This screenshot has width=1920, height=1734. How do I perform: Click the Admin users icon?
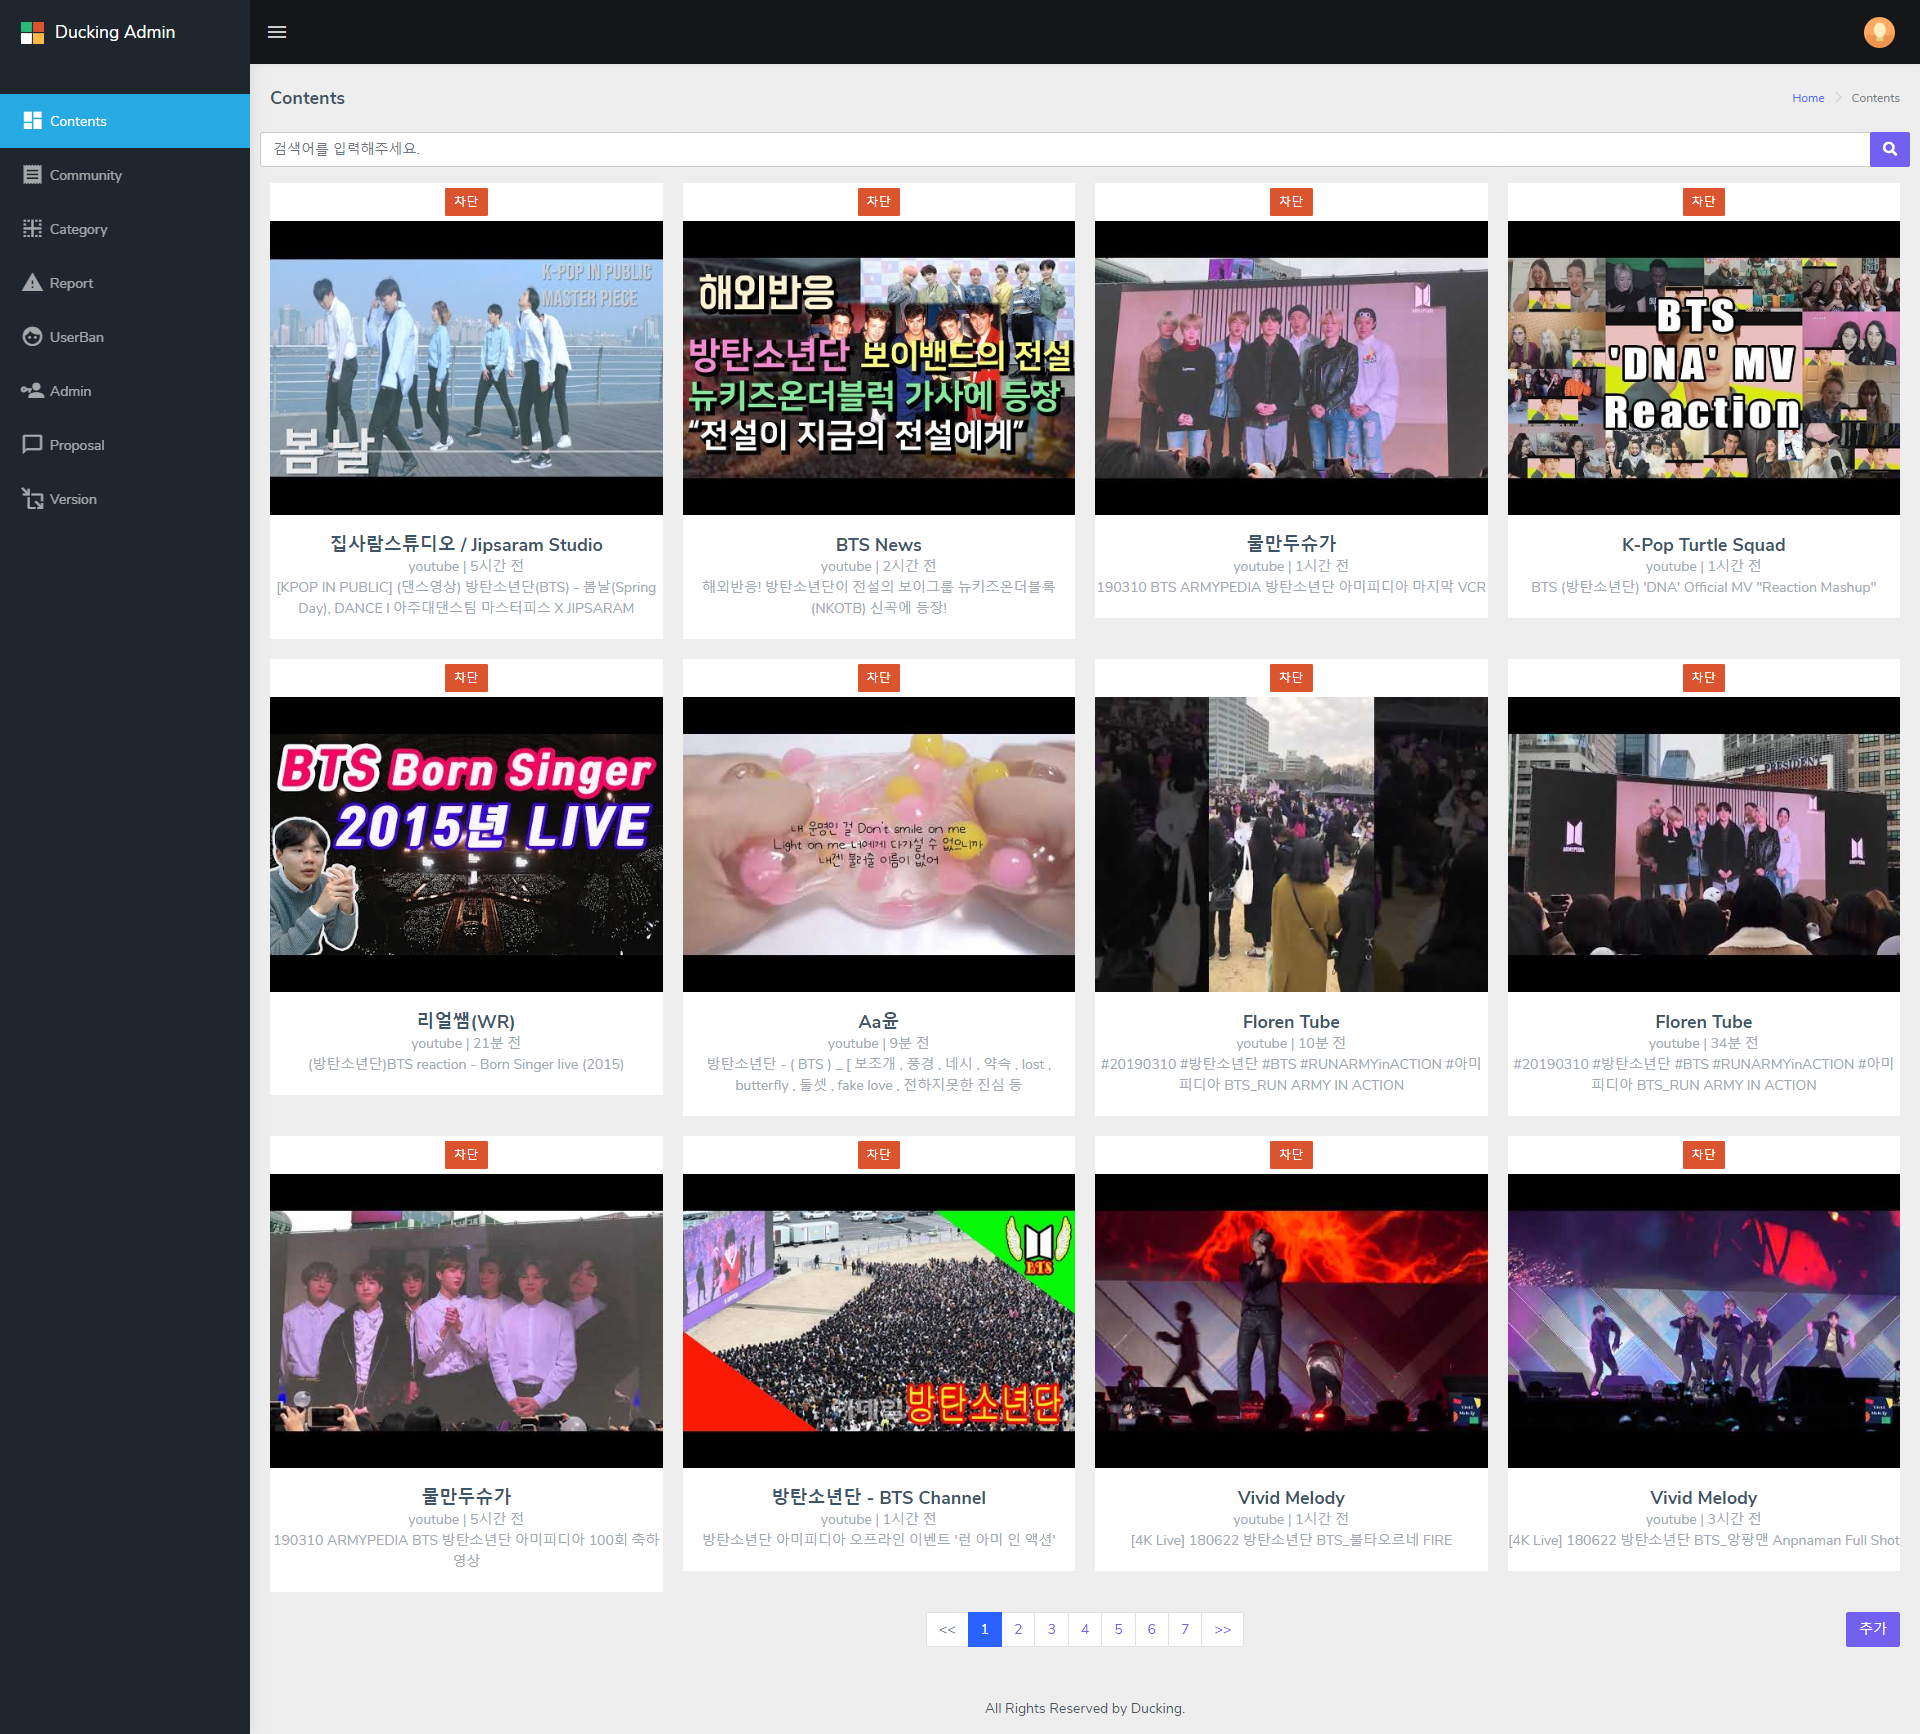(32, 390)
